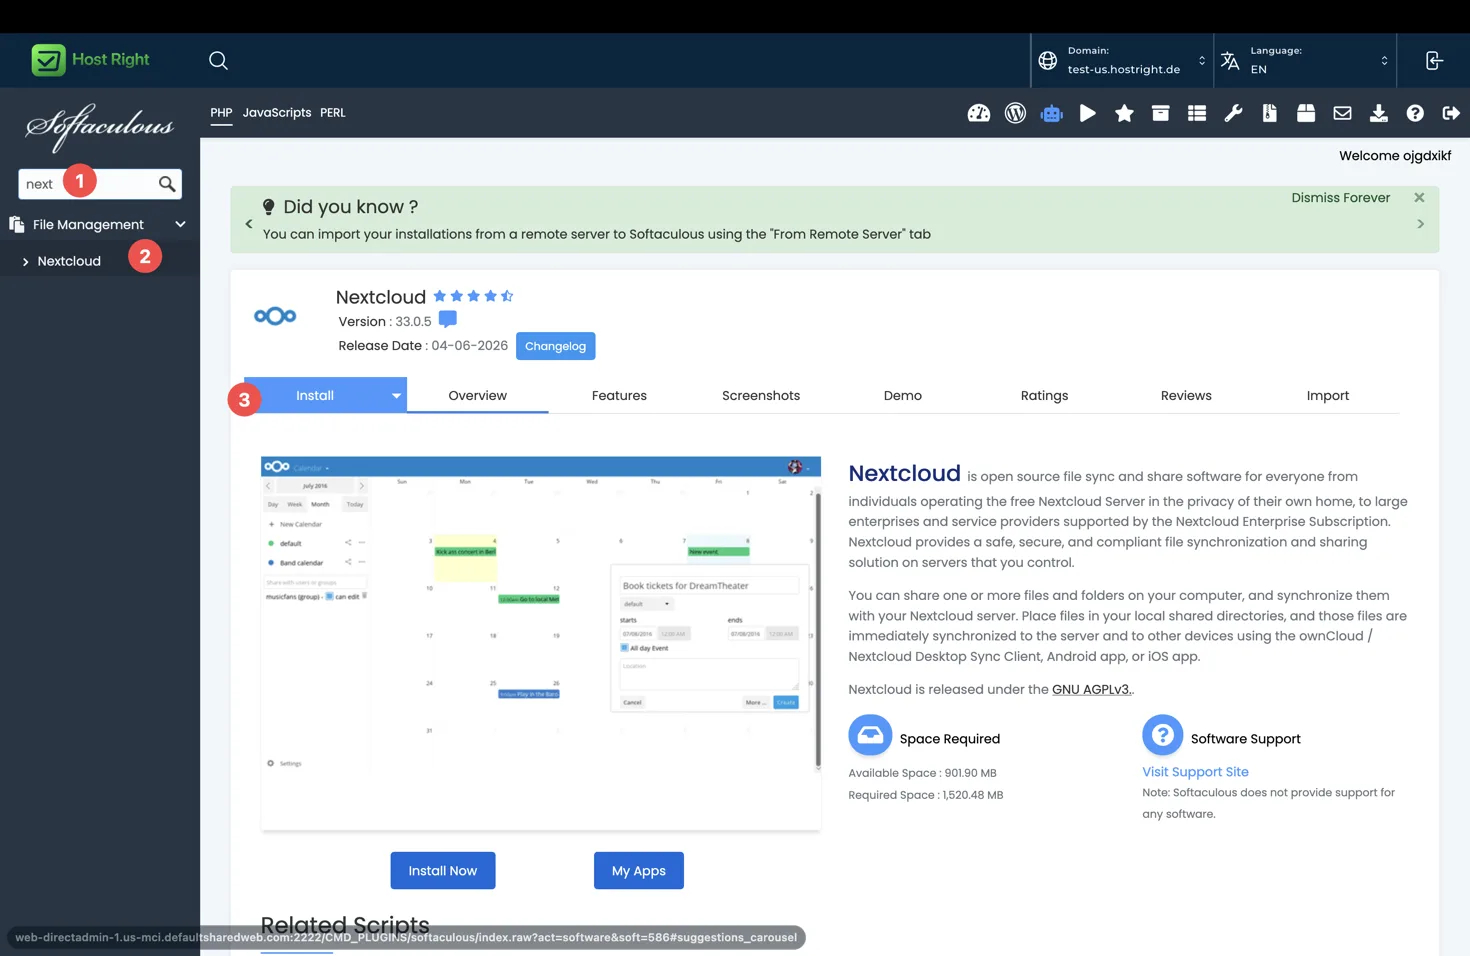Click the My Apps button
Image resolution: width=1470 pixels, height=956 pixels.
638,871
